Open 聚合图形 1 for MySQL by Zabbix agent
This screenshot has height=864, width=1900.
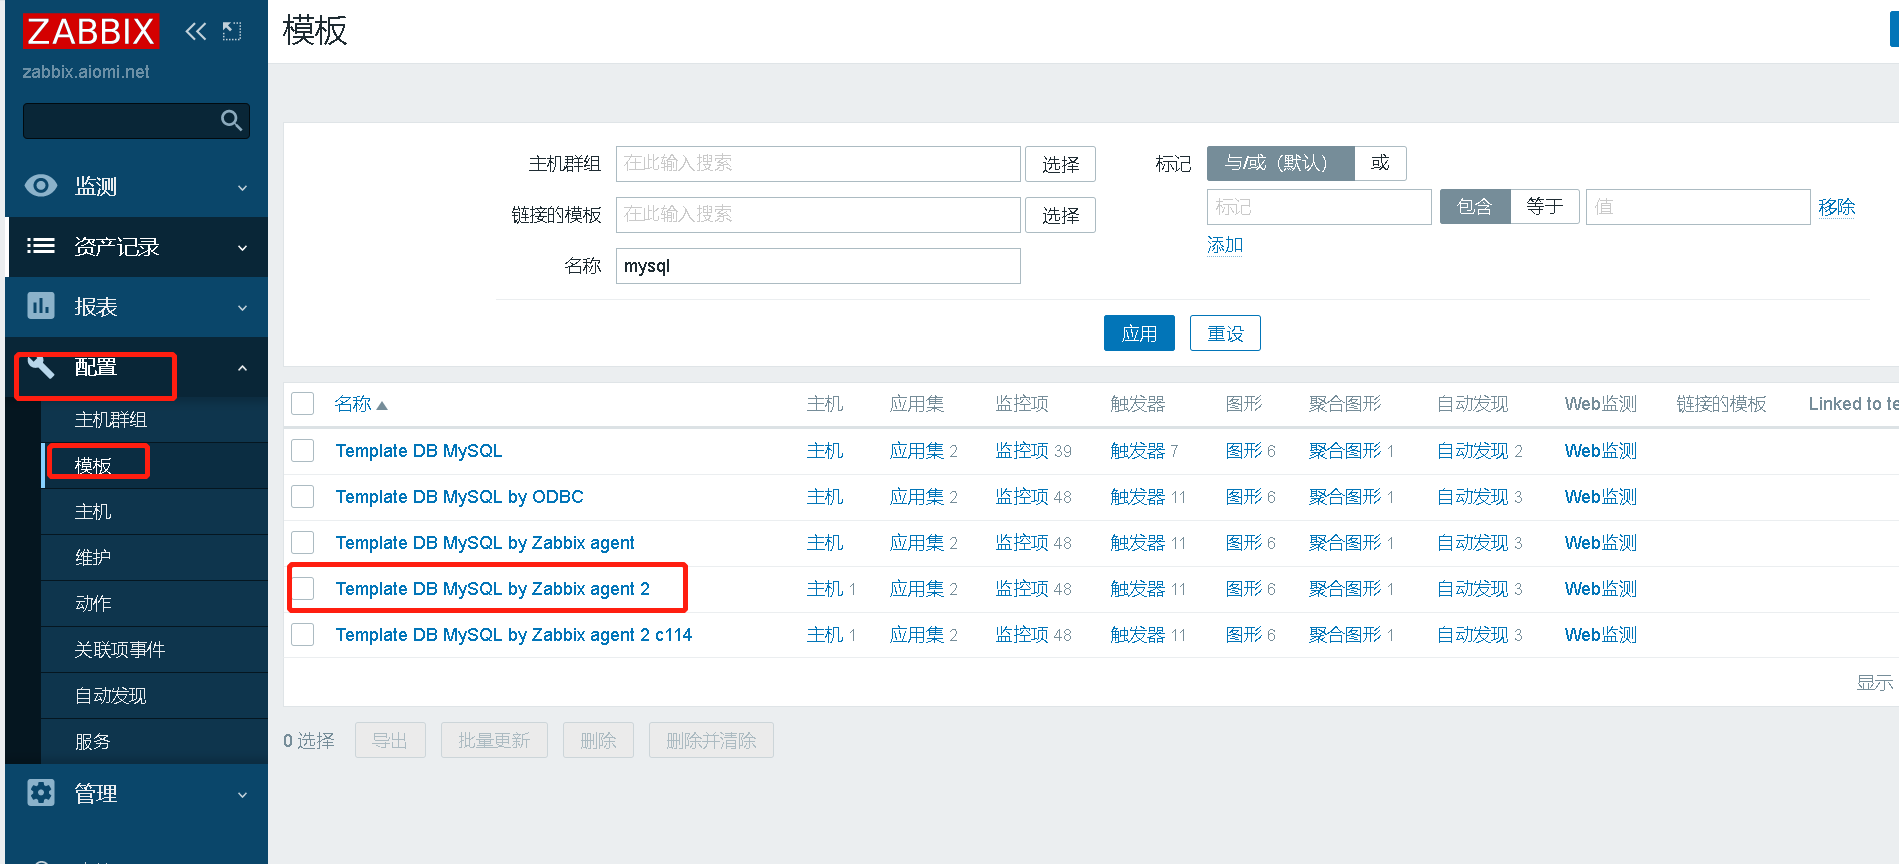(1345, 543)
